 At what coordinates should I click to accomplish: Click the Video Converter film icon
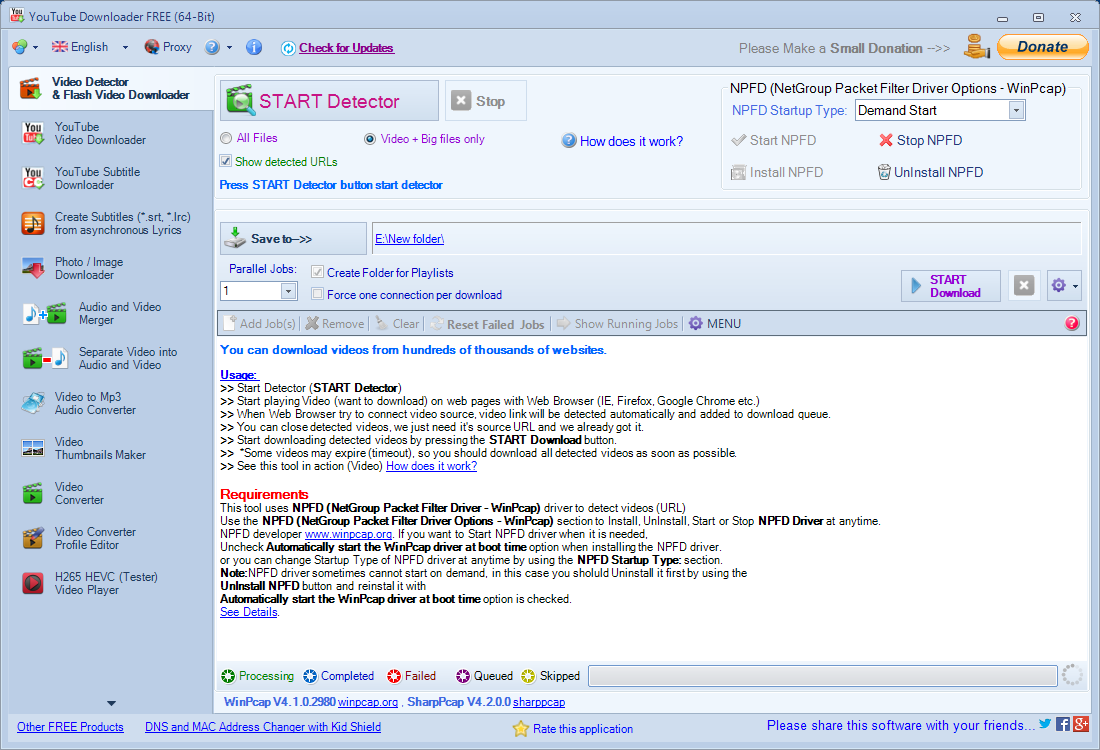33,493
